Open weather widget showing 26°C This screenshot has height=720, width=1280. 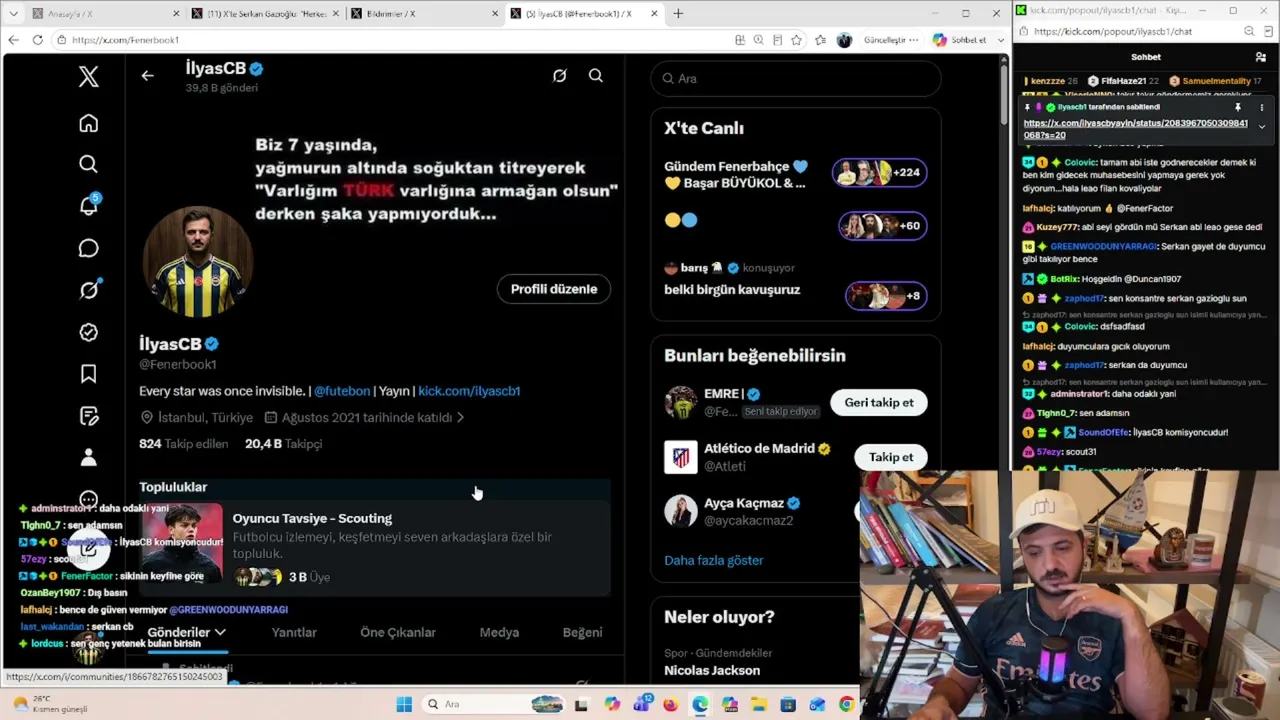click(x=50, y=704)
